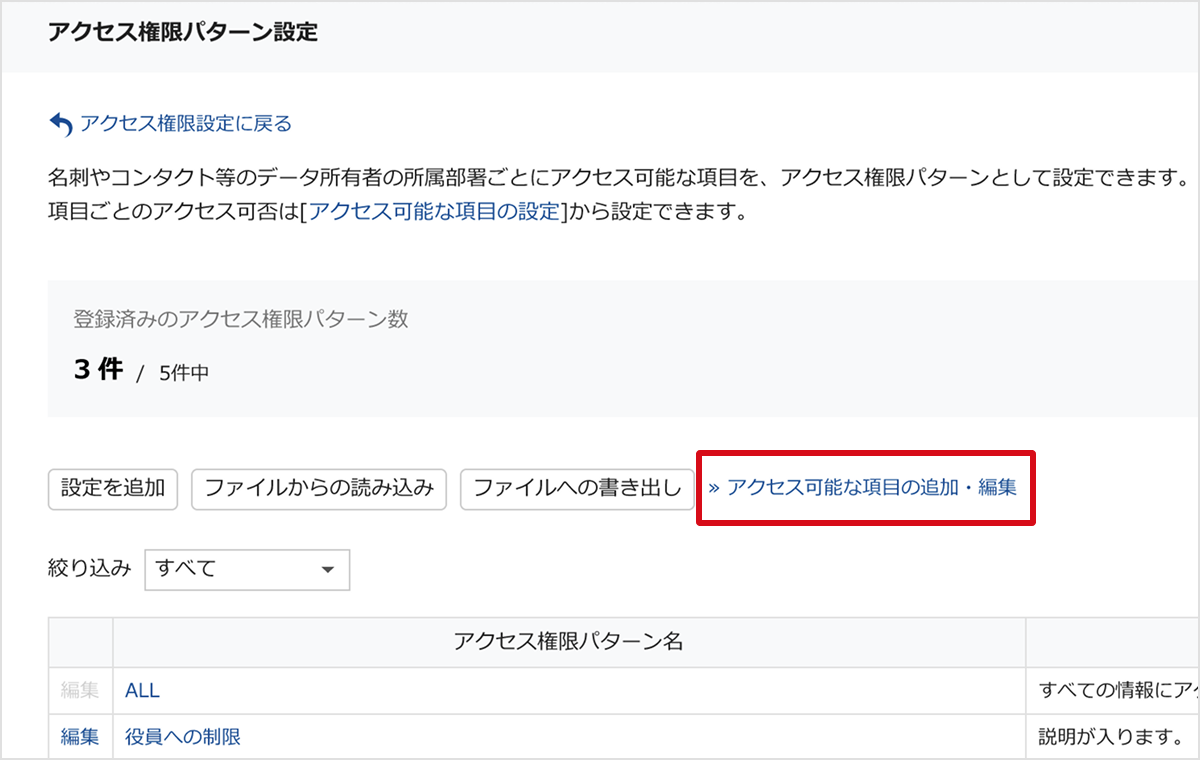
Task: Expand the 絞り込み すべて dropdown
Action: [x=247, y=569]
